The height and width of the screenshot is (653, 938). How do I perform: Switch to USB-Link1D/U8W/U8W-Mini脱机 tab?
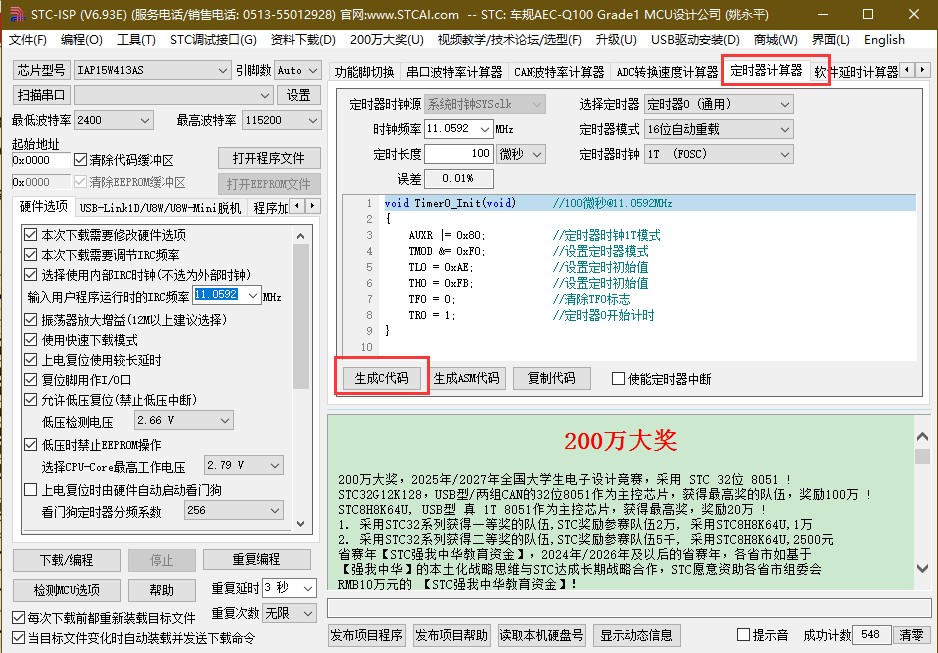pos(160,208)
